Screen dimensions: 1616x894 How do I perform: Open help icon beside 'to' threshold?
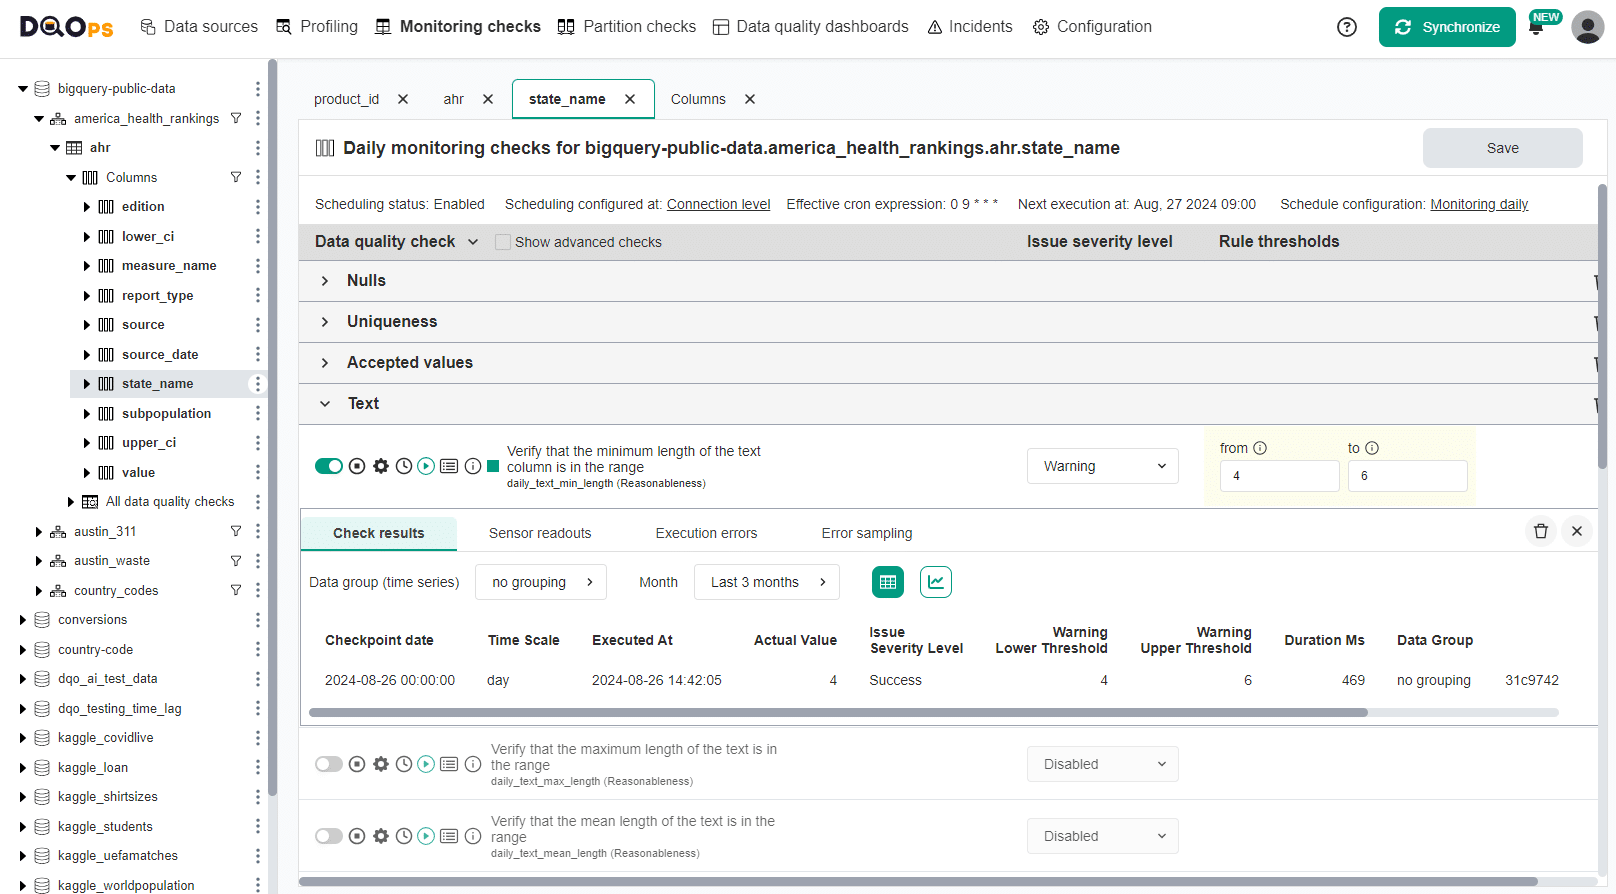(1372, 448)
